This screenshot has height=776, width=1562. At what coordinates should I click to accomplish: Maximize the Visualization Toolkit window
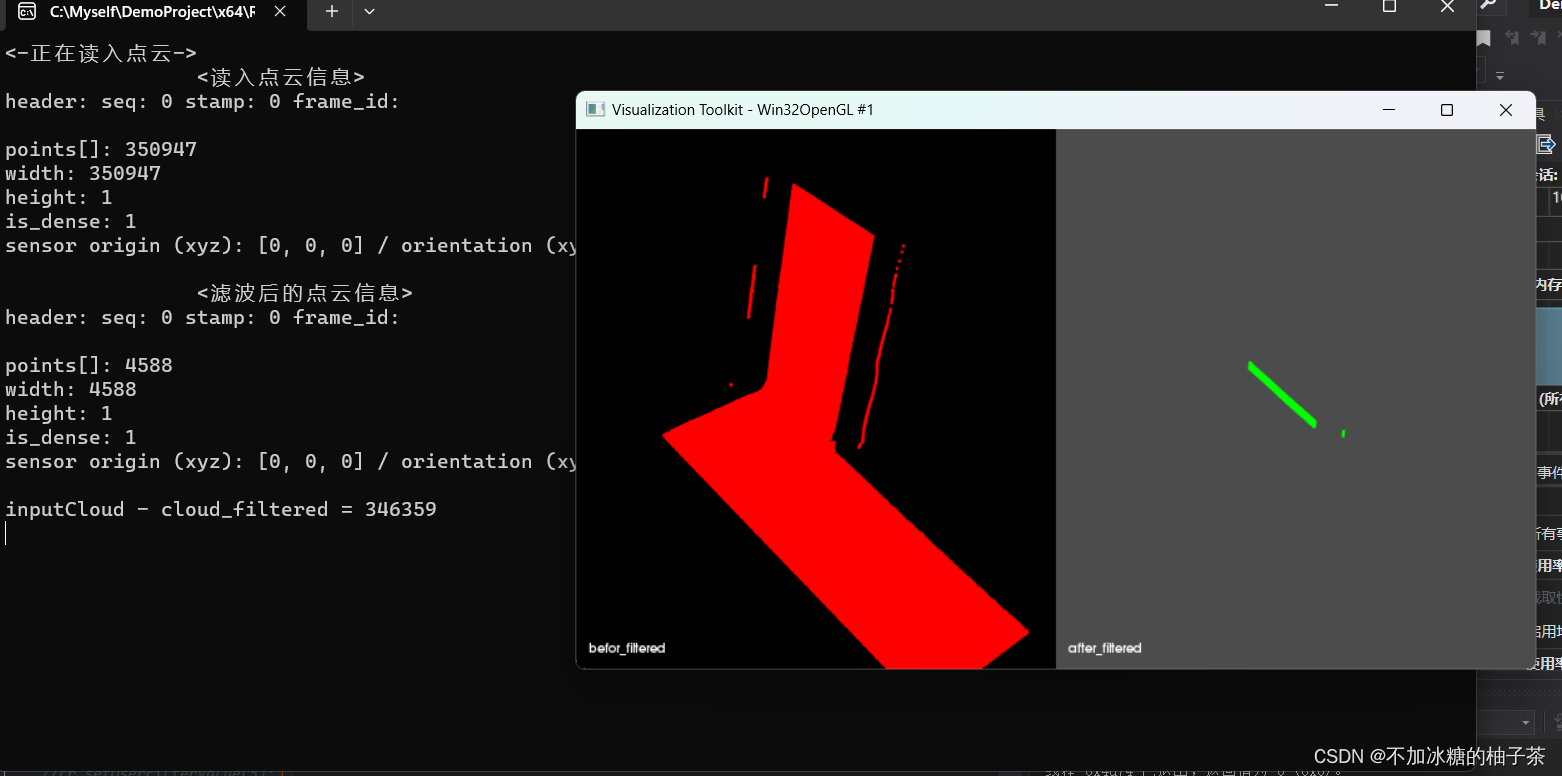click(1446, 110)
